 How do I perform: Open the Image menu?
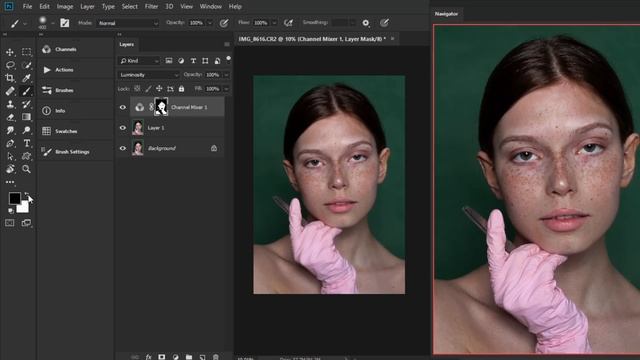pyautogui.click(x=65, y=7)
